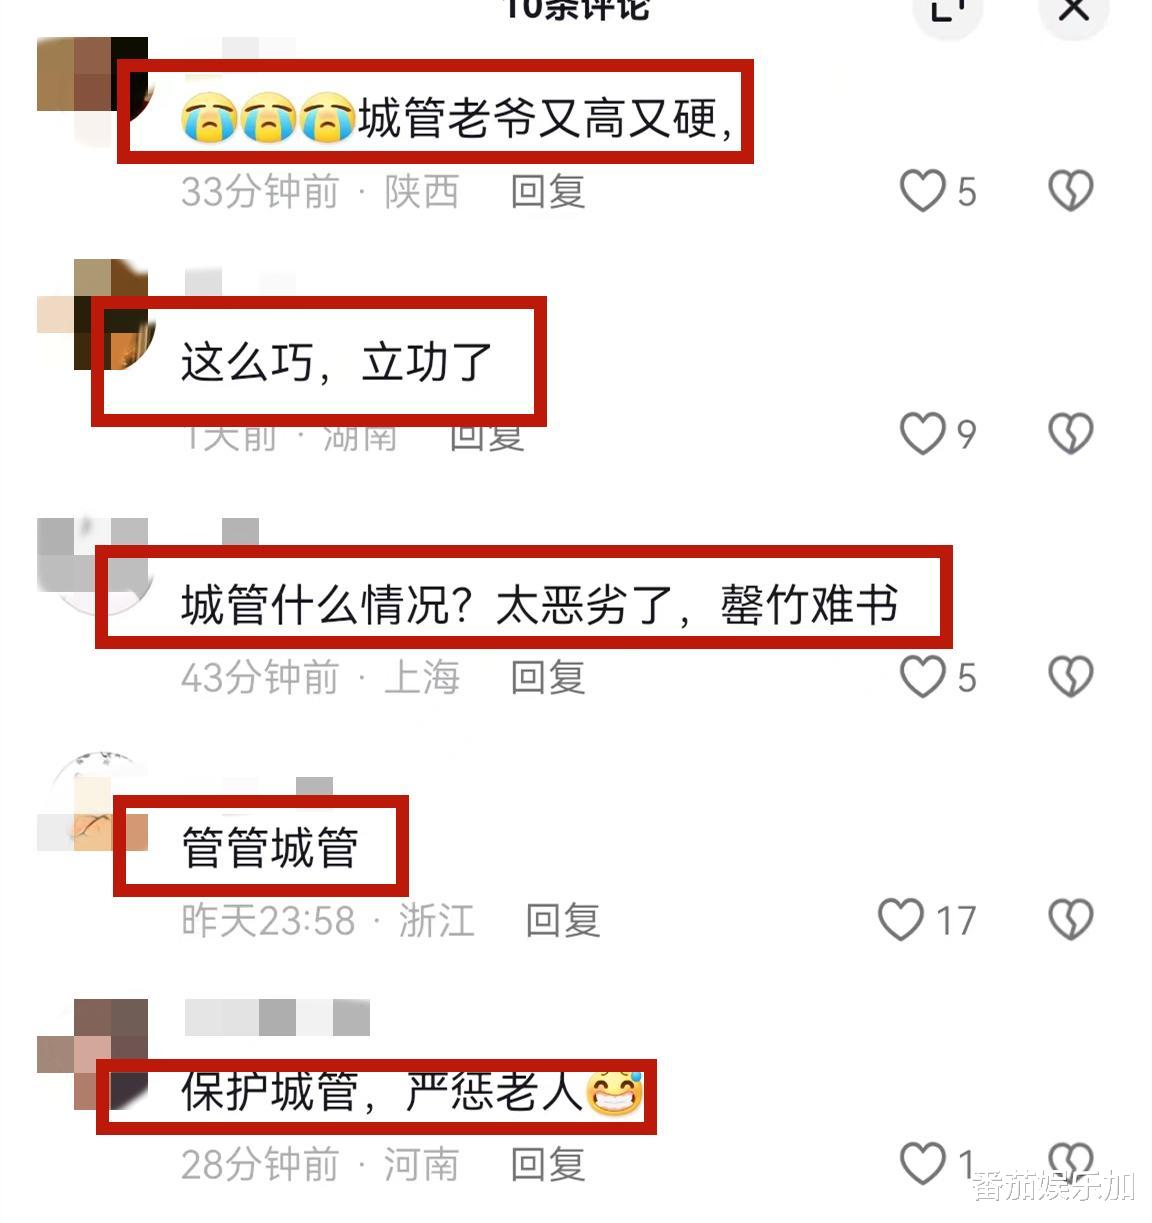
Task: Like the 河南 comment 保护城管
Action: click(x=922, y=1163)
